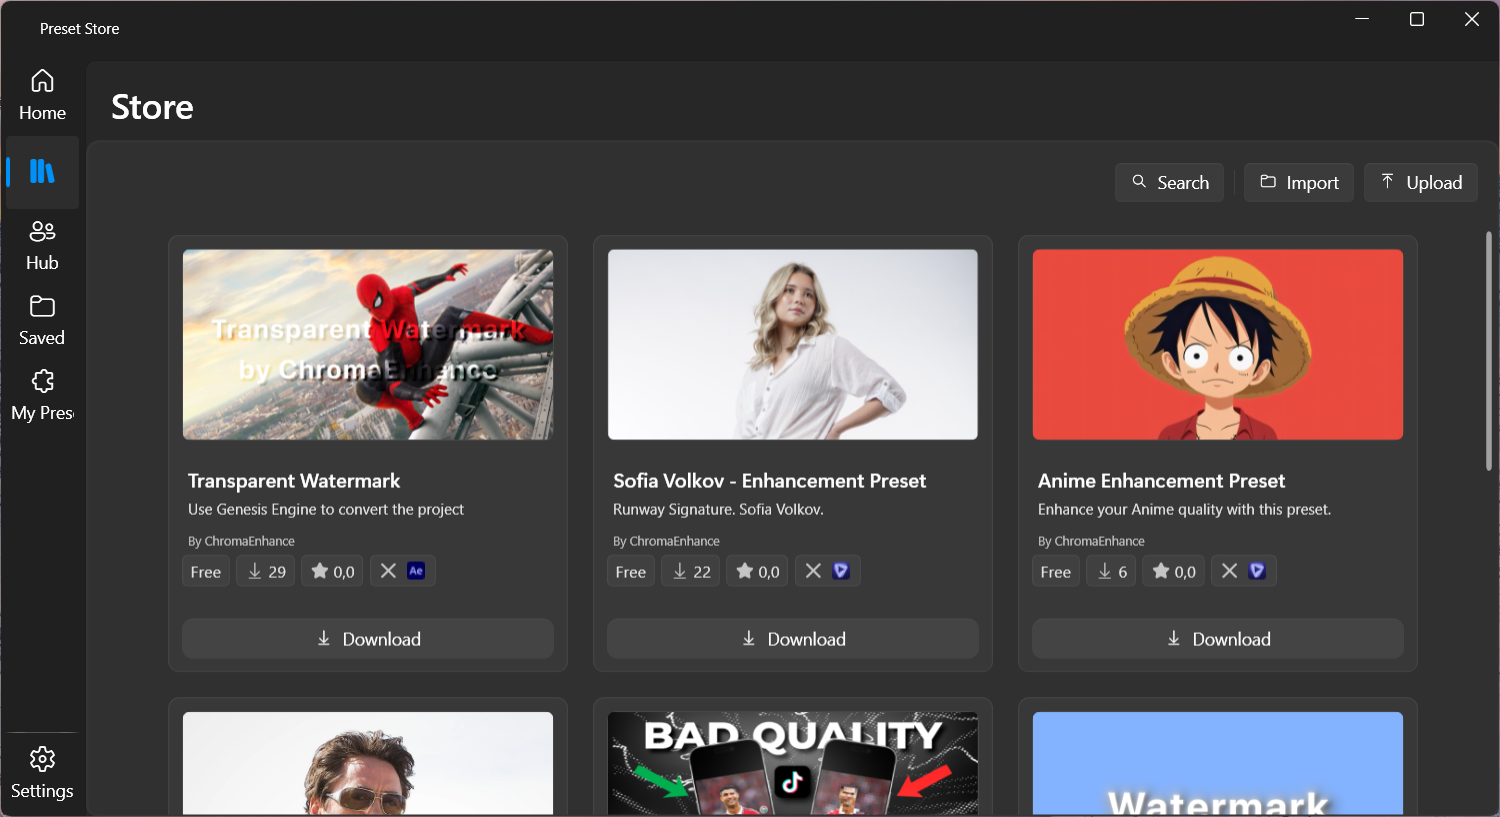Image resolution: width=1500 pixels, height=817 pixels.
Task: Download the Anime Enhancement Preset
Action: (1218, 639)
